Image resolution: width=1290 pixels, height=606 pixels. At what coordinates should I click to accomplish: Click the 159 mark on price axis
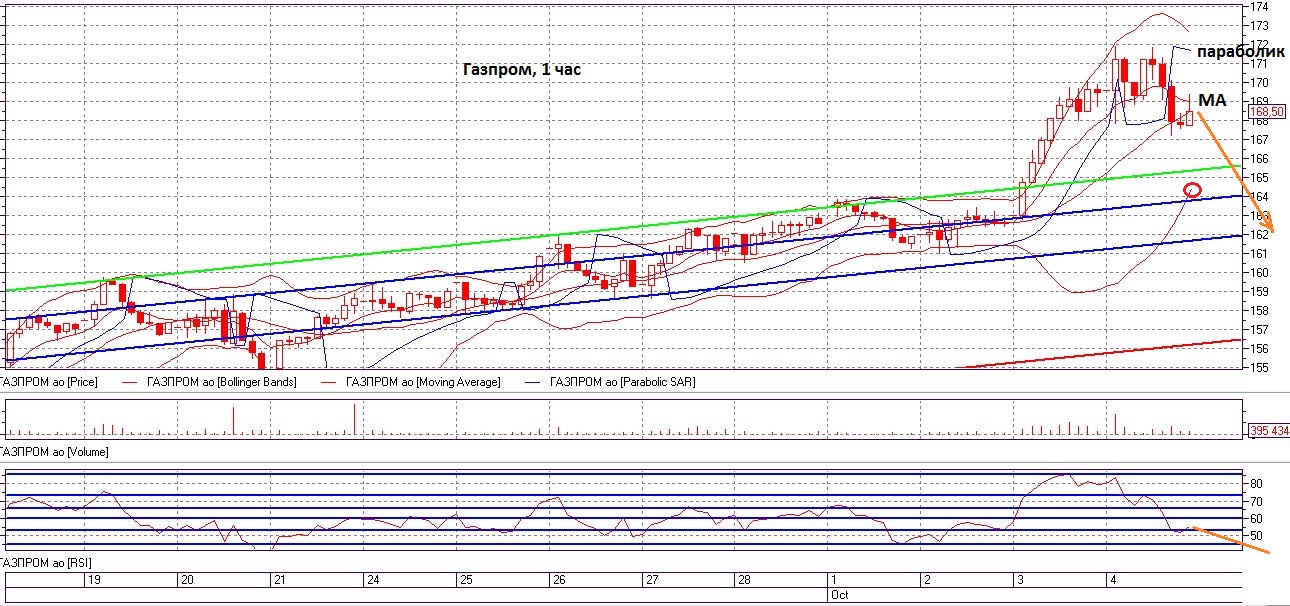[1259, 291]
